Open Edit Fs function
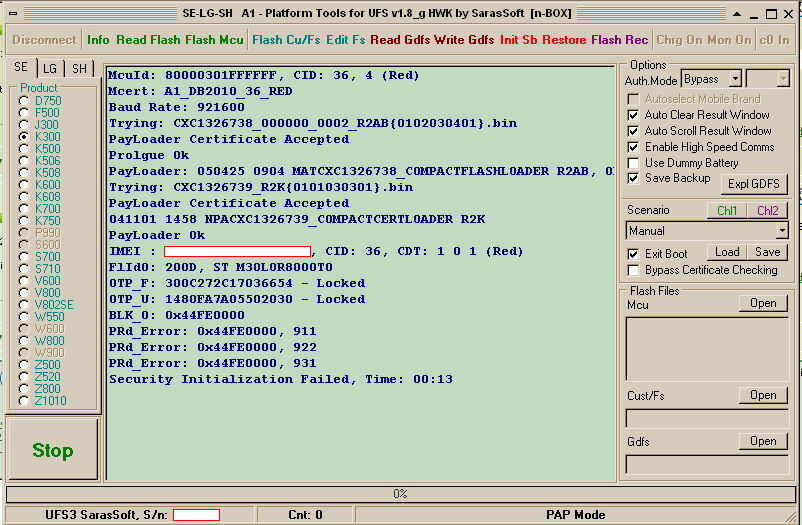Image resolution: width=802 pixels, height=525 pixels. pos(346,40)
